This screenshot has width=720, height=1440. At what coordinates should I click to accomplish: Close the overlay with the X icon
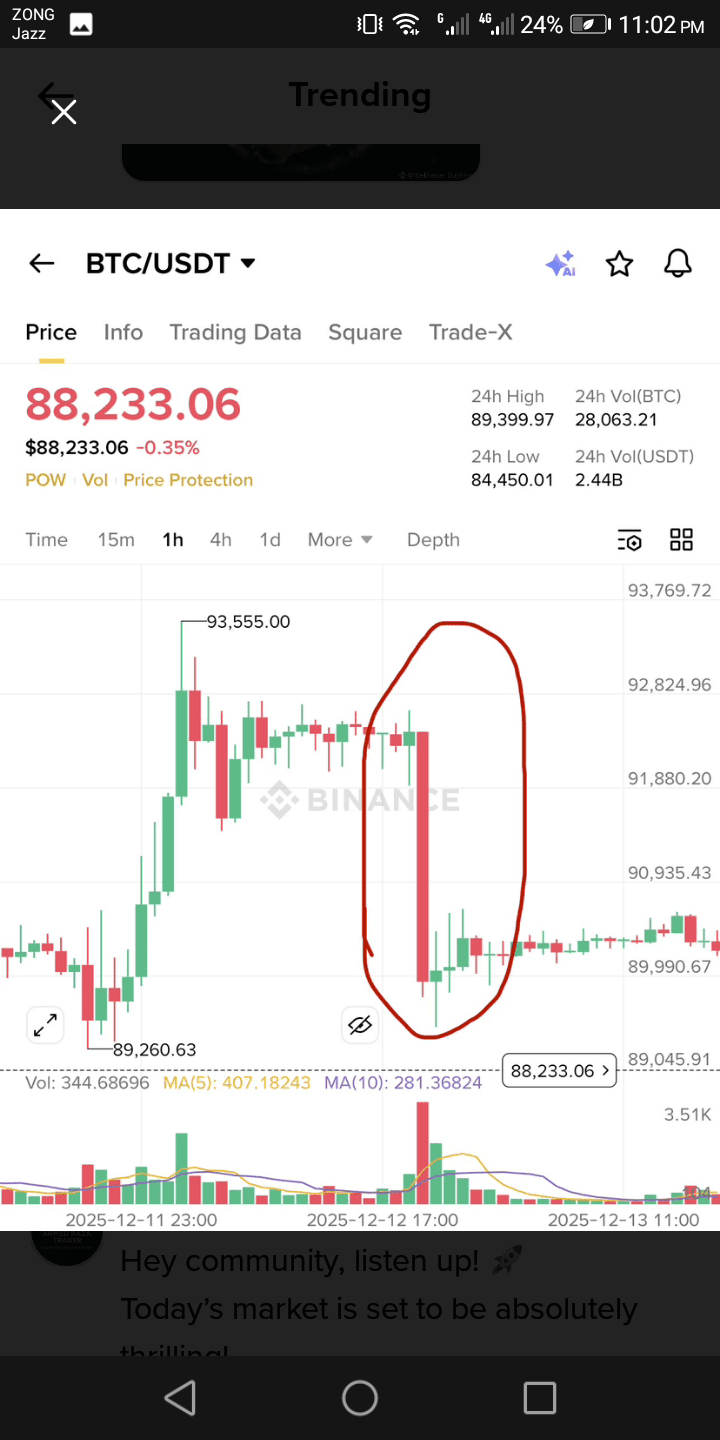64,112
